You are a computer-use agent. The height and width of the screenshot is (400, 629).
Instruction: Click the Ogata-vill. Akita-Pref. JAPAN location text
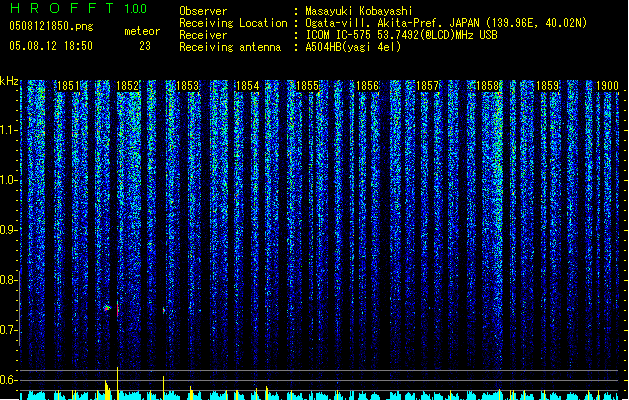tap(446, 23)
